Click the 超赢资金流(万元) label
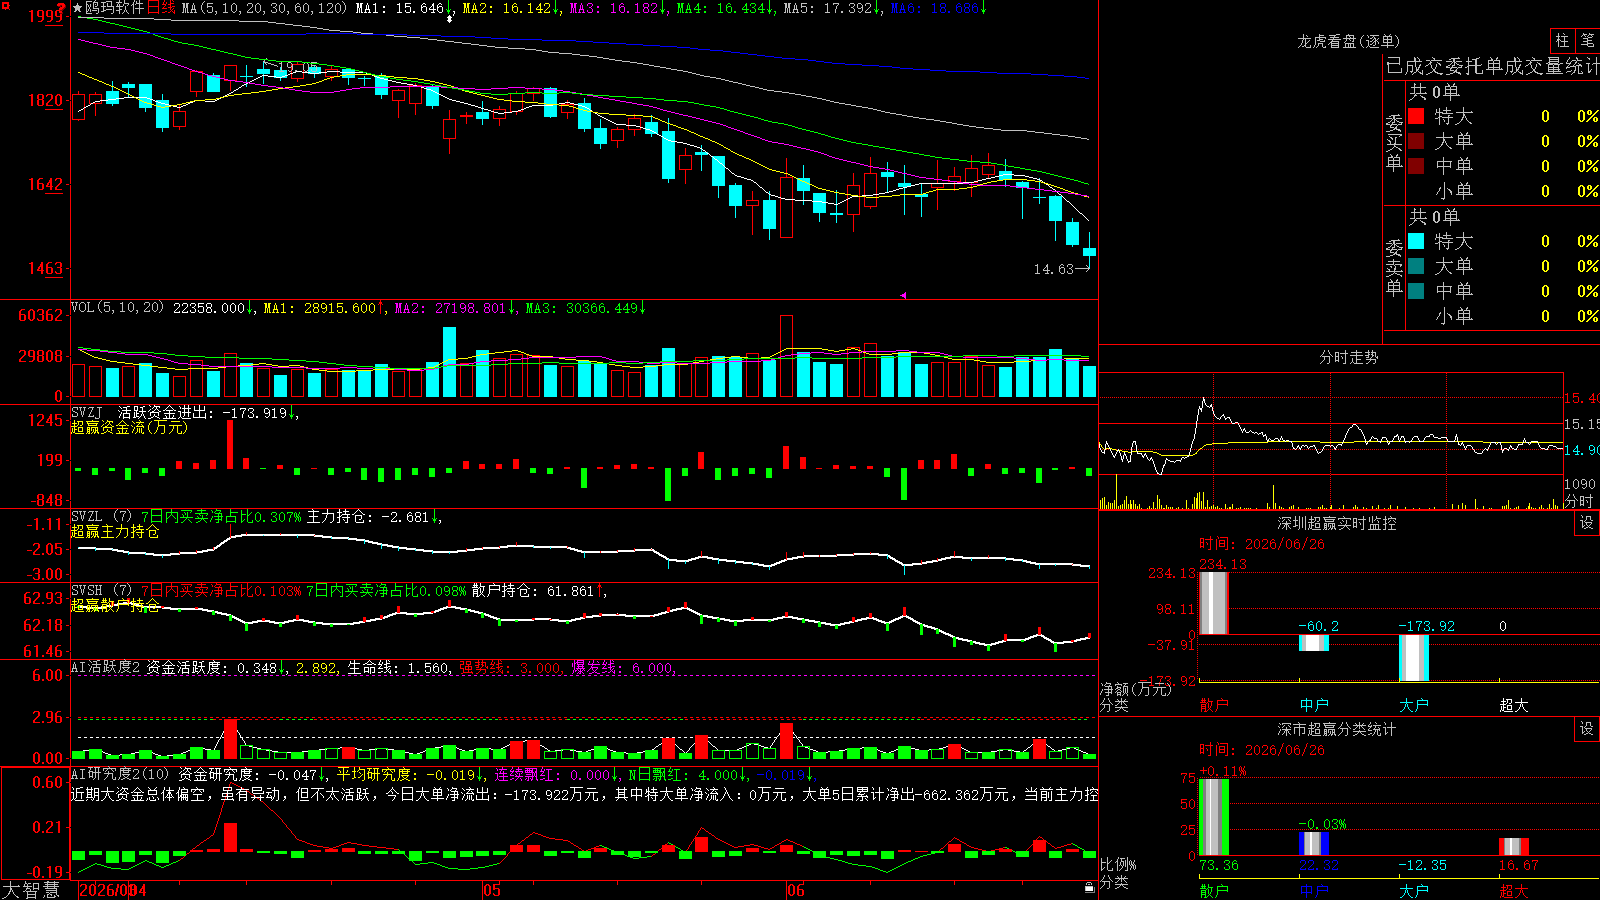This screenshot has width=1600, height=900. 129,427
